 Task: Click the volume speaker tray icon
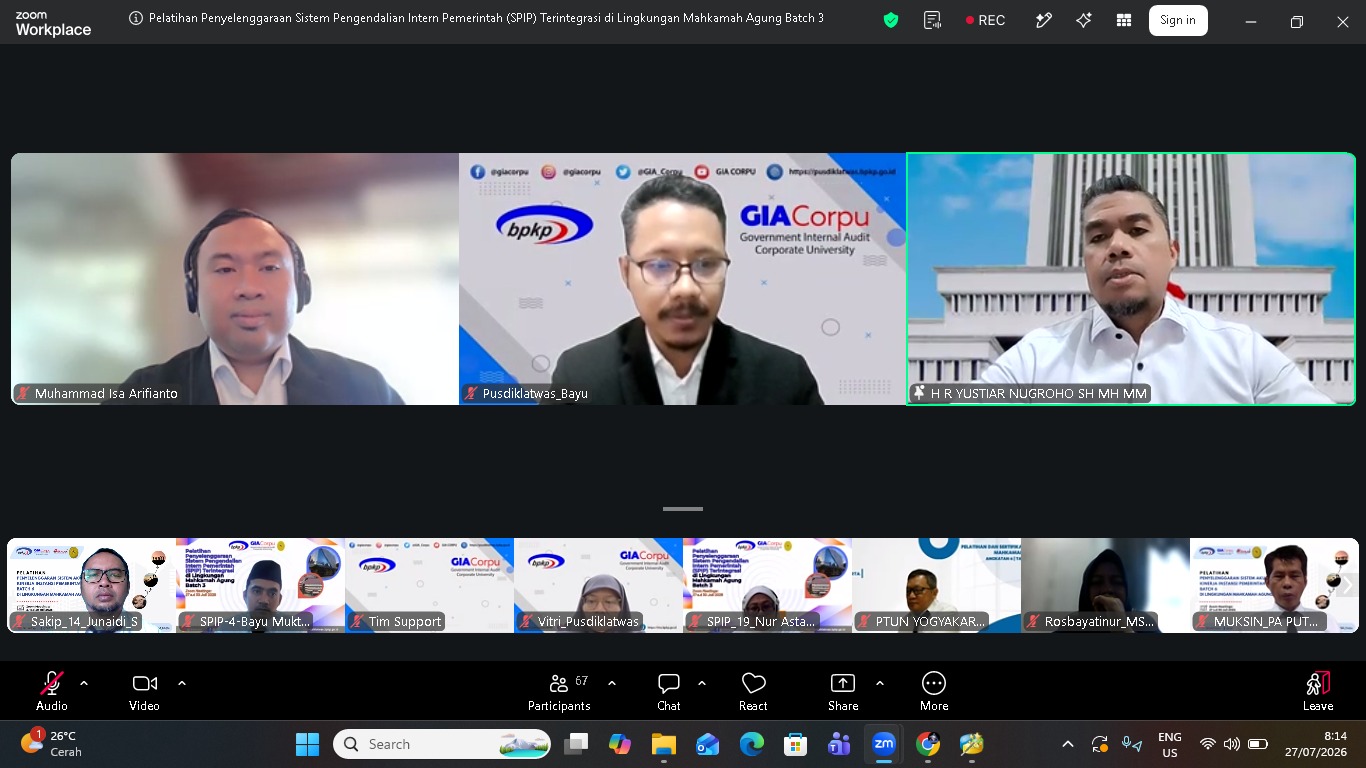click(x=1232, y=744)
